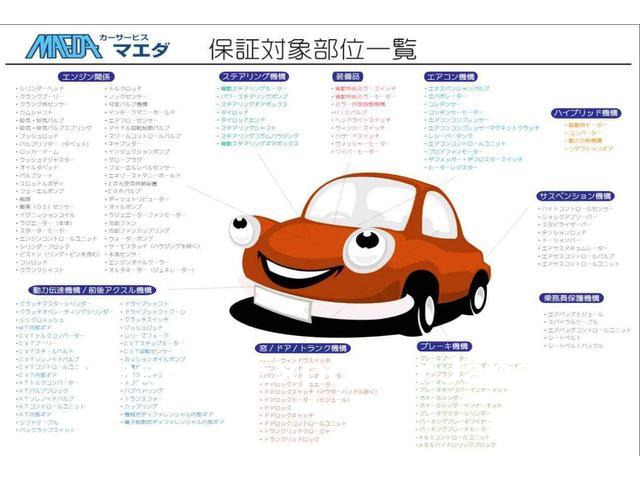640x480 pixels.
Task: Select the 乗務員保護機構 category header
Action: point(574,298)
